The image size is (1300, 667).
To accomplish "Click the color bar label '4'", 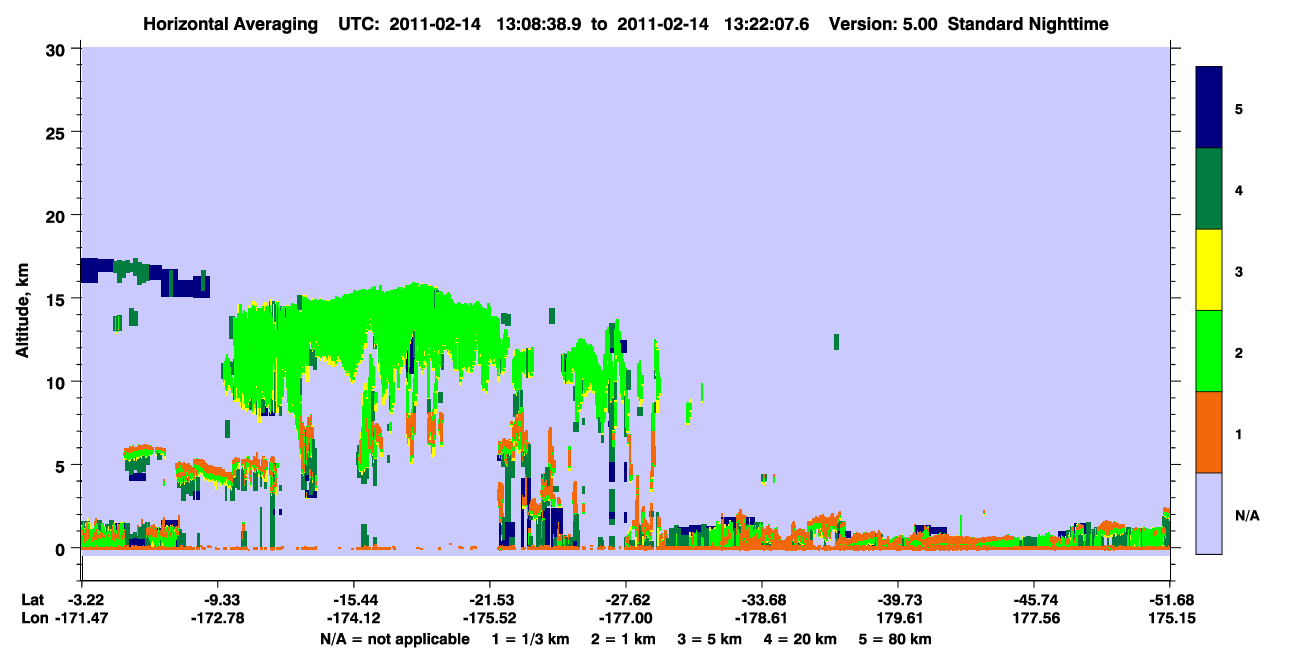I will [x=1239, y=189].
